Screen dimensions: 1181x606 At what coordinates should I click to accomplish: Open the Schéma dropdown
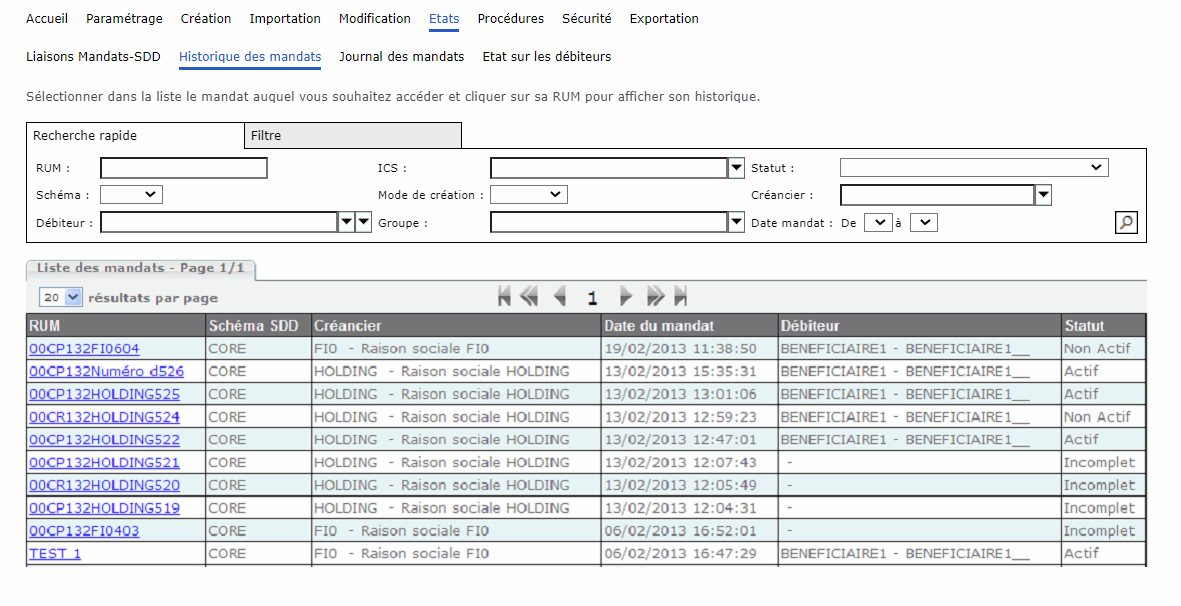(131, 195)
